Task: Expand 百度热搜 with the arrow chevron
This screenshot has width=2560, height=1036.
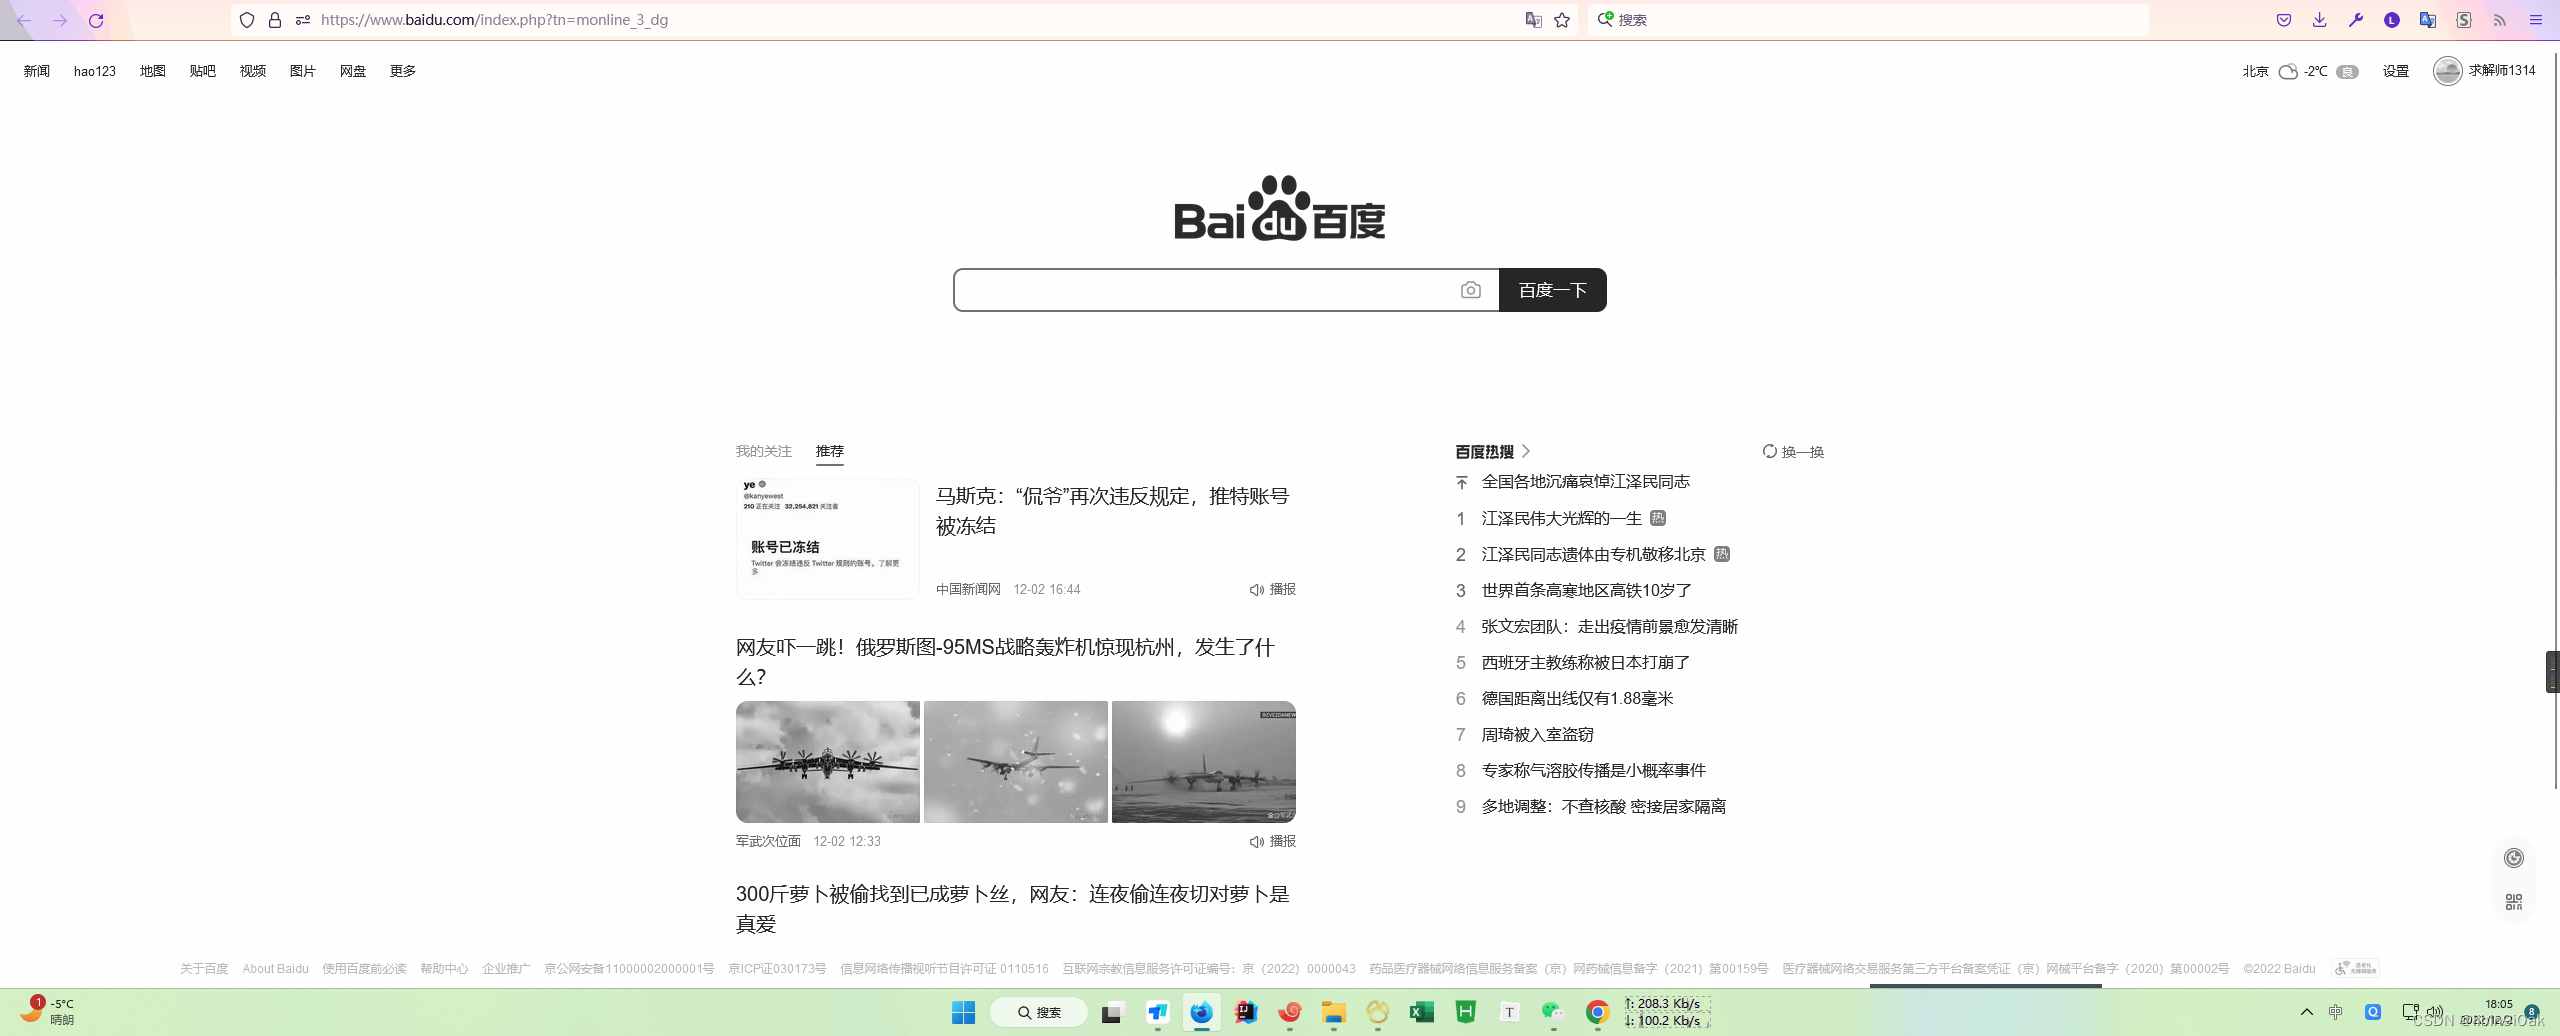Action: tap(1526, 451)
